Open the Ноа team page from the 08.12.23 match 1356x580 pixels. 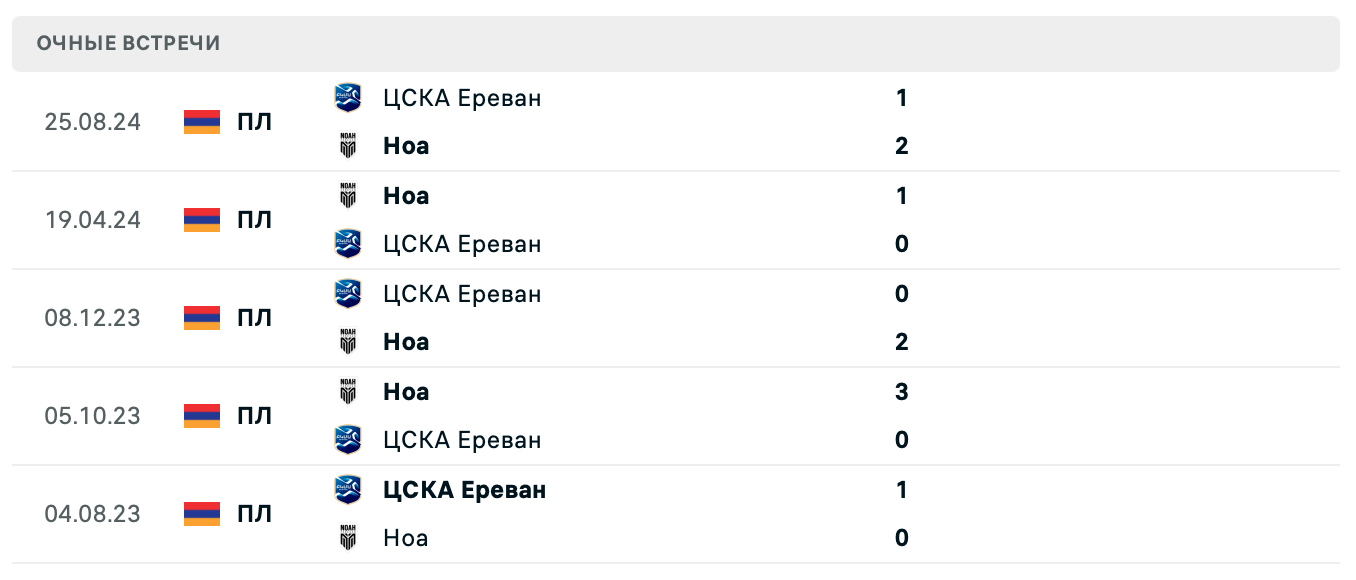[x=405, y=342]
